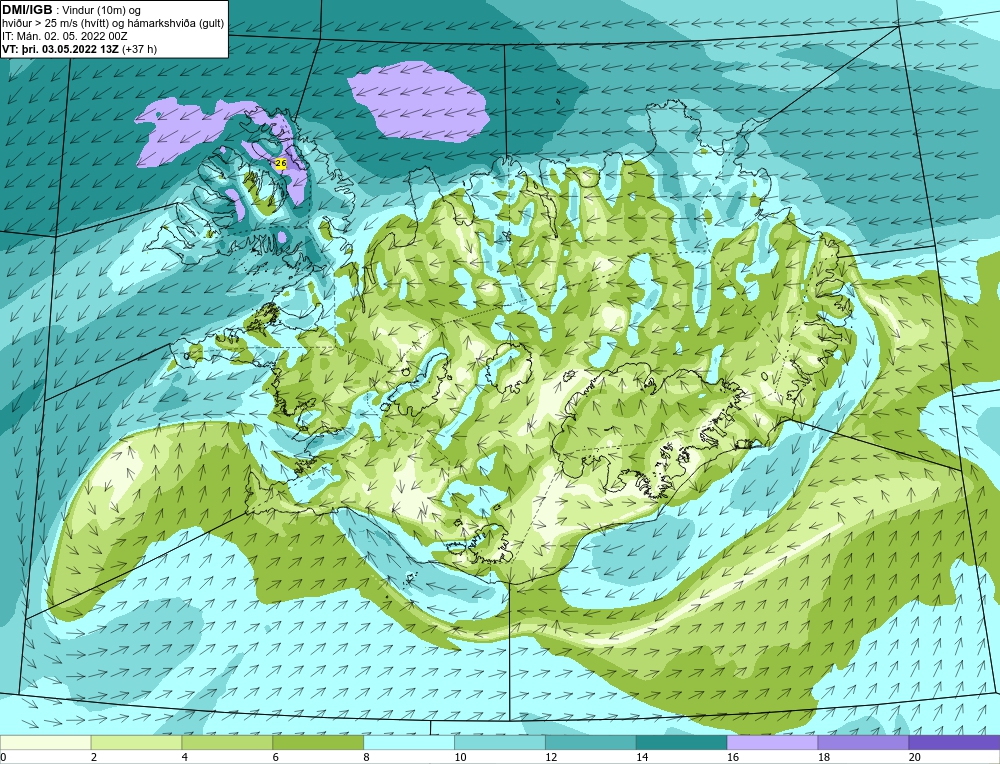Select the 18-20 m/s purple legend swatch
This screenshot has height=764, width=1000.
(863, 742)
